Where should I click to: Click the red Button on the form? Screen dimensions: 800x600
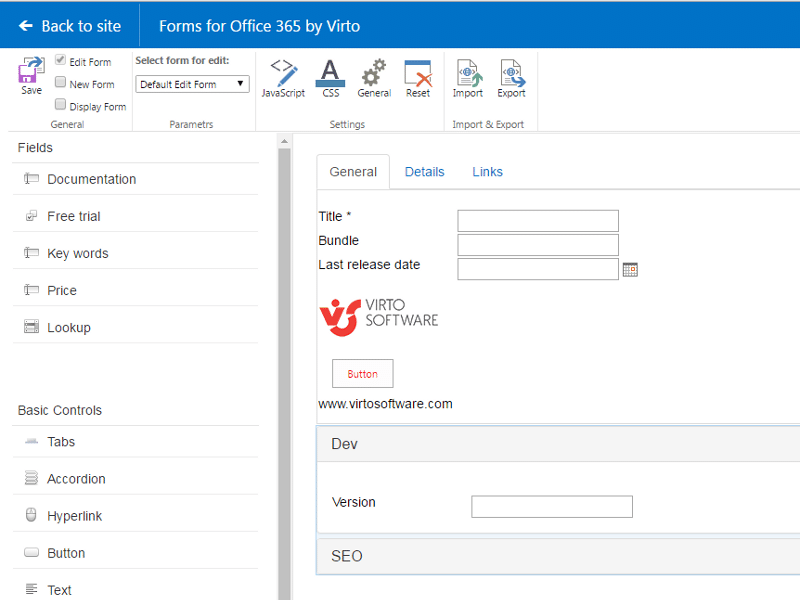coord(363,373)
